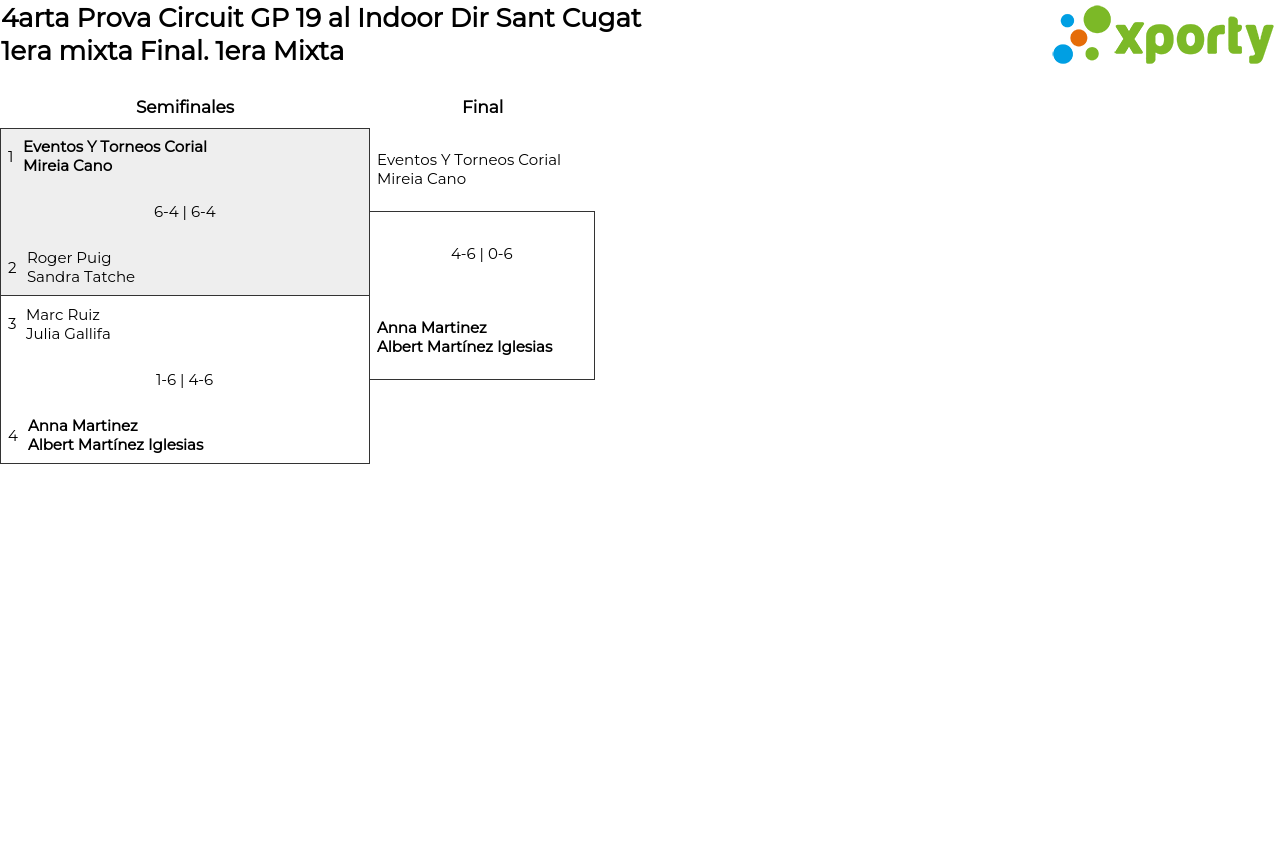Image resolution: width=1280 pixels, height=859 pixels.
Task: Click the xporty logo
Action: (1162, 36)
